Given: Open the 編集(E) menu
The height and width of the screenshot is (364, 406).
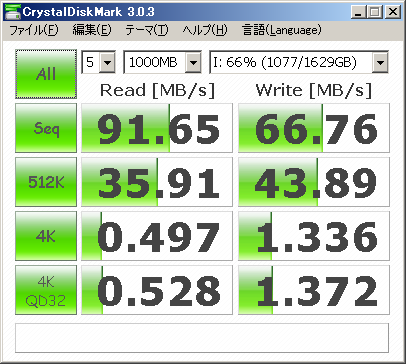Looking at the screenshot, I should click(x=92, y=30).
